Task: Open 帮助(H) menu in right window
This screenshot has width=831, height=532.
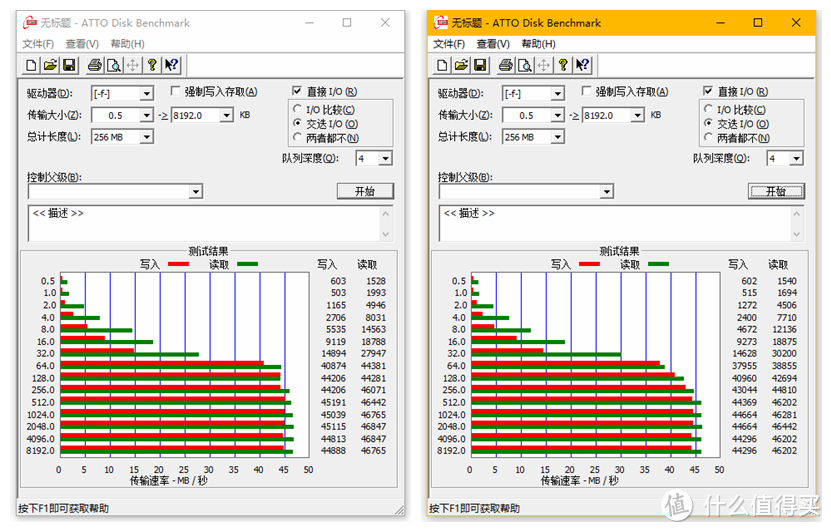Action: pos(538,43)
